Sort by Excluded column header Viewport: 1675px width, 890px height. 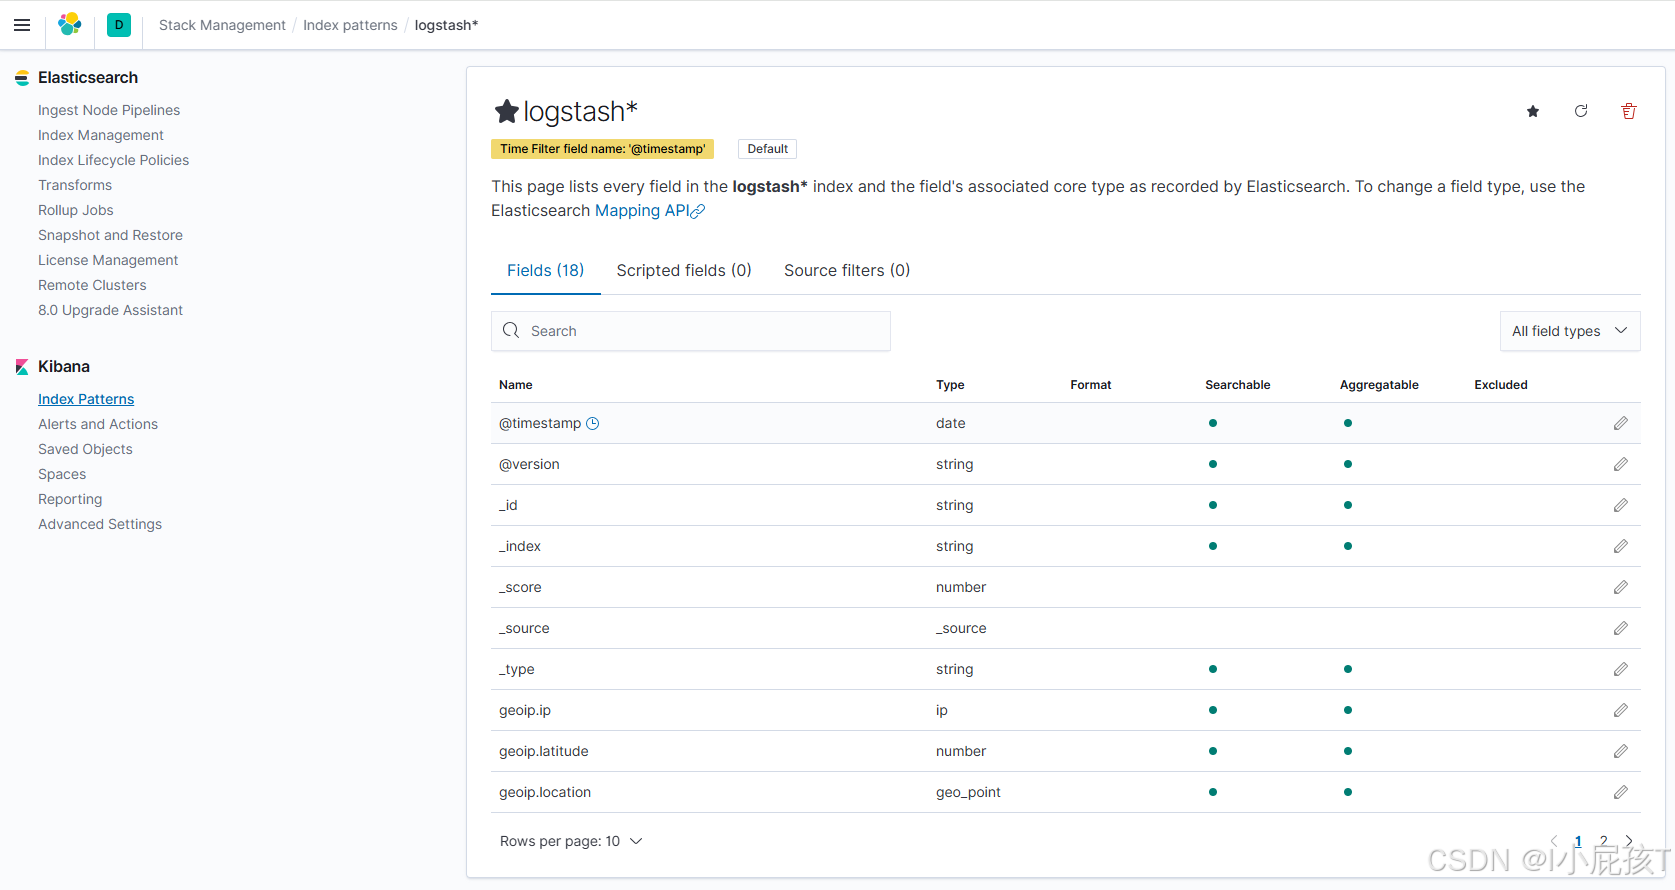tap(1501, 385)
